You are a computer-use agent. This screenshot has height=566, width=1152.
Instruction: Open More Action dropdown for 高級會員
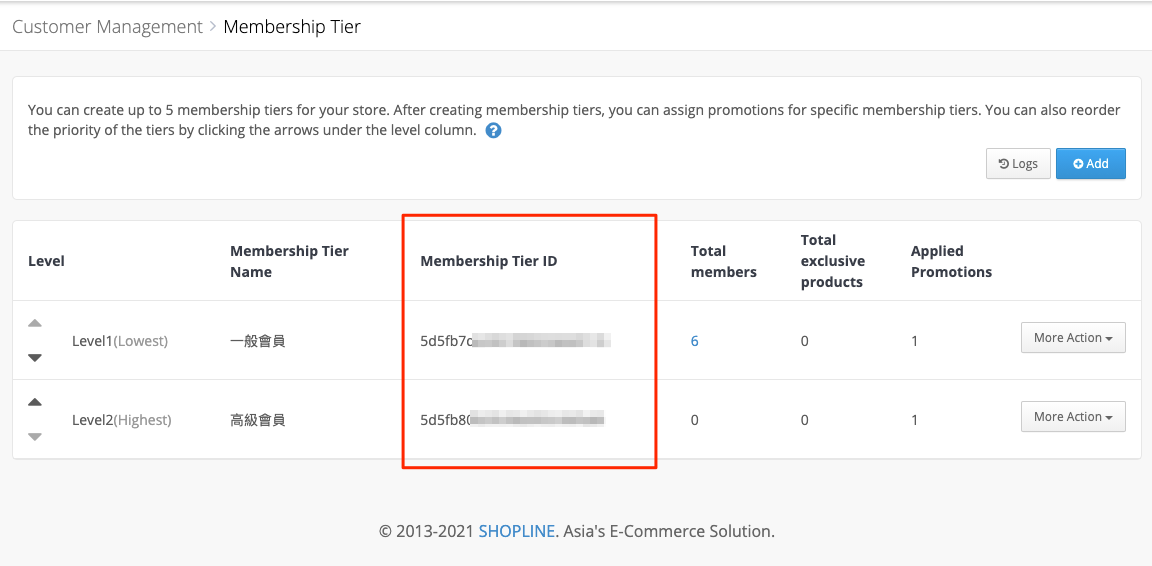click(1073, 417)
